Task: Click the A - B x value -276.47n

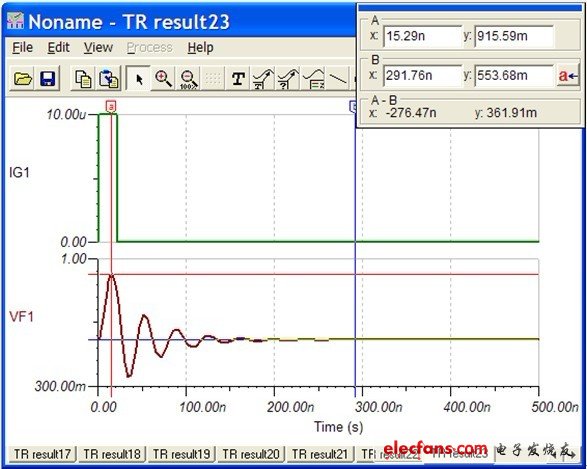Action: (x=411, y=113)
